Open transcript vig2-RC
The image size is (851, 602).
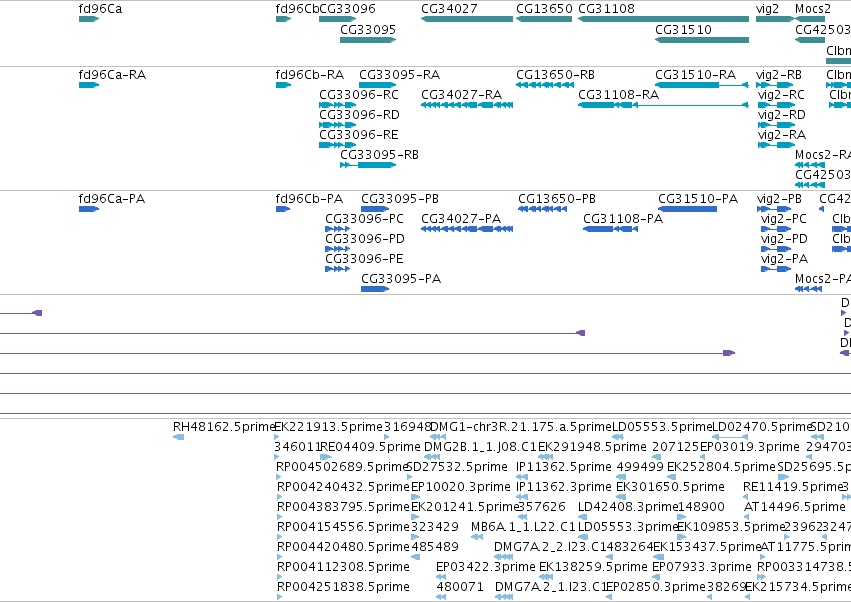coord(777,105)
